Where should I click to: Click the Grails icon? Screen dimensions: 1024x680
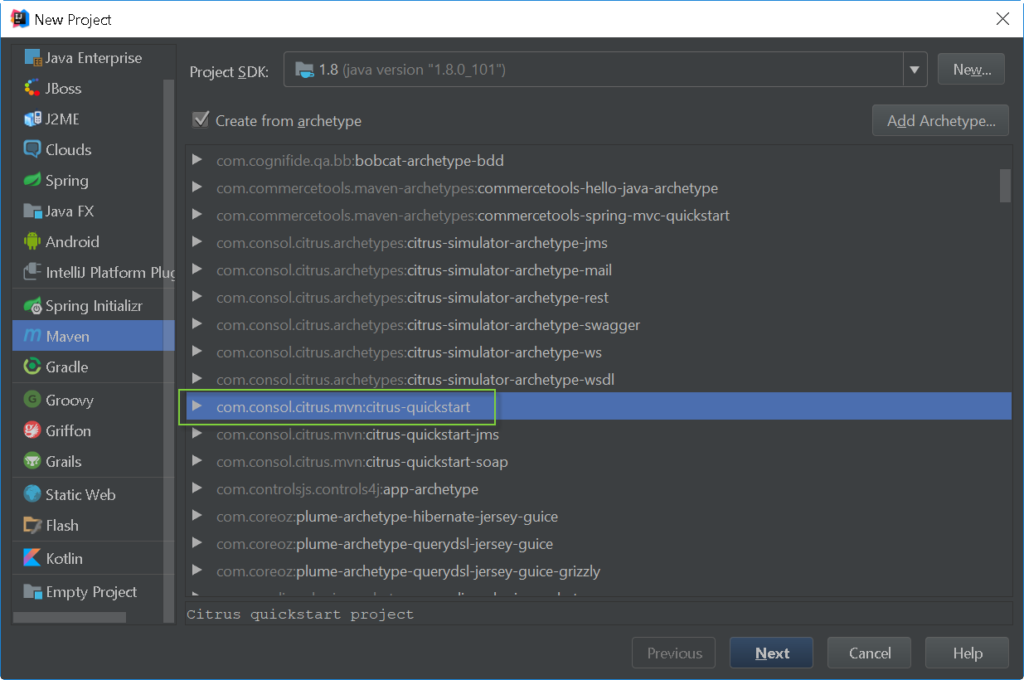tap(32, 461)
